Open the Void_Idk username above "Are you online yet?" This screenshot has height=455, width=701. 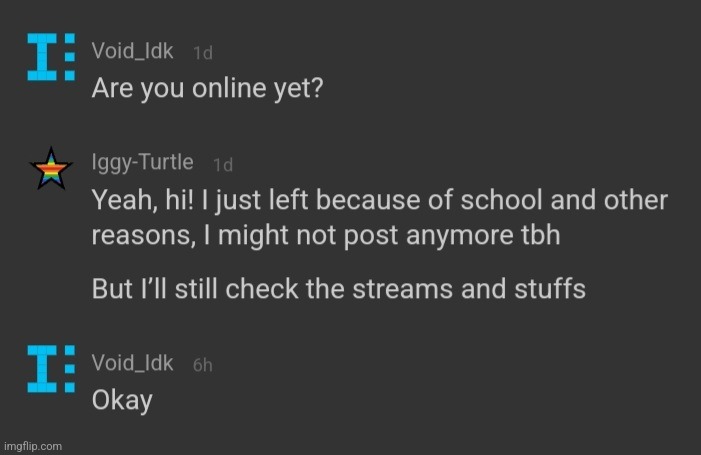132,51
